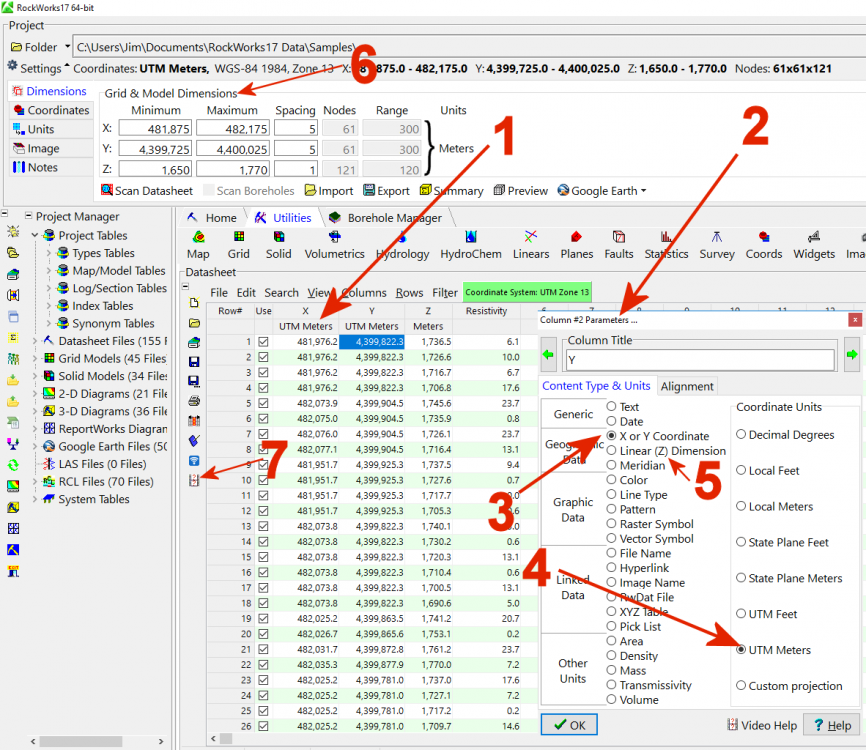Click the Export dimensions button
Screen dimensions: 866x750
pos(386,191)
